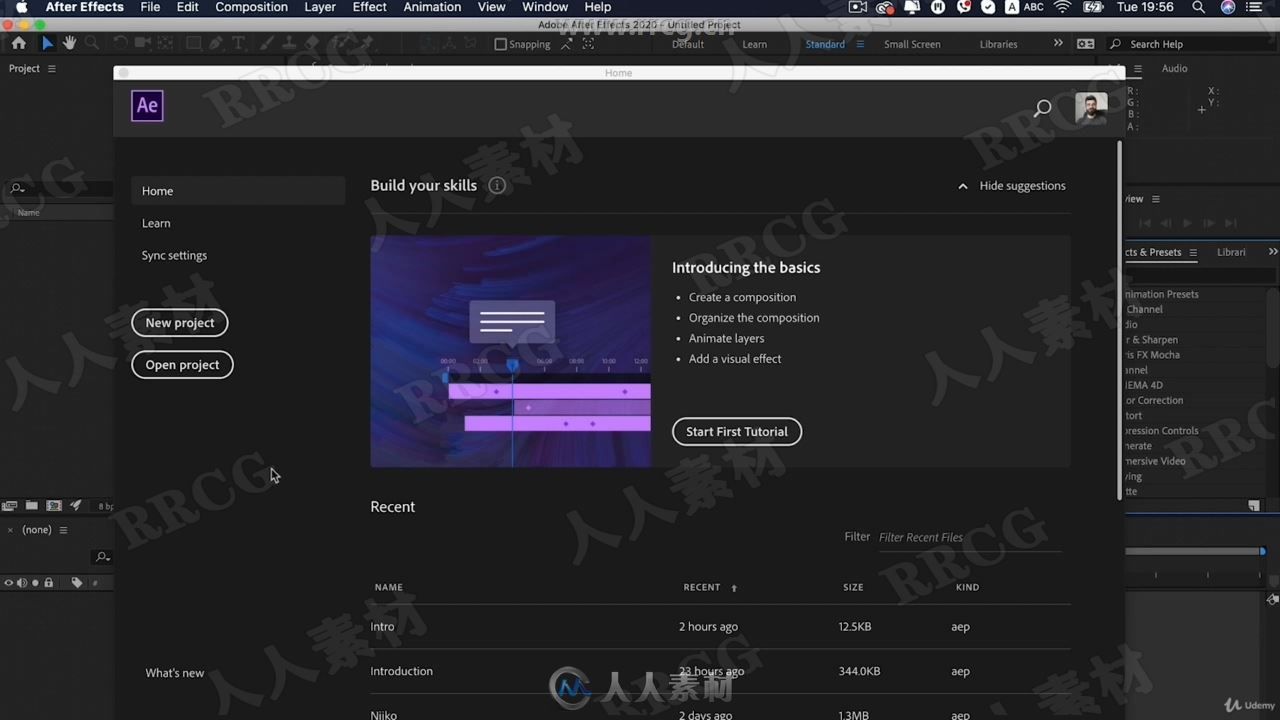Open Sync settings in Home sidebar

[174, 255]
